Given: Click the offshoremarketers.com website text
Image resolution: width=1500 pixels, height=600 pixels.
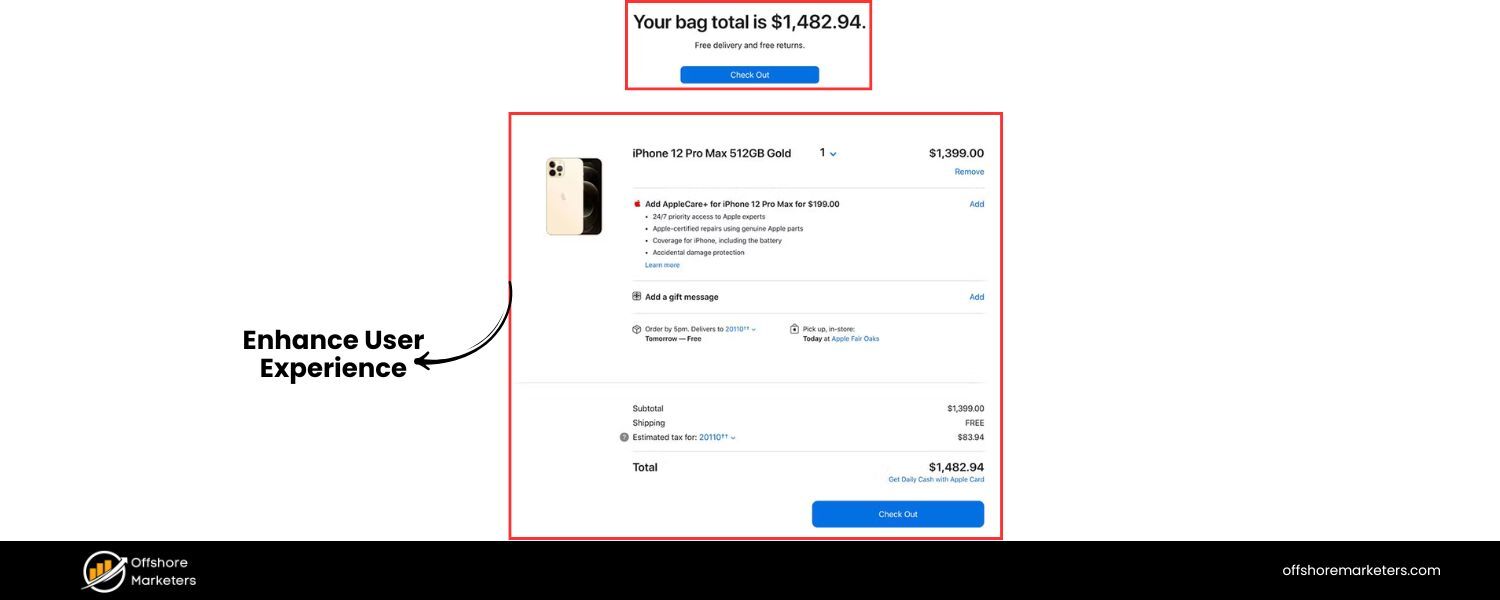Looking at the screenshot, I should (x=1361, y=571).
